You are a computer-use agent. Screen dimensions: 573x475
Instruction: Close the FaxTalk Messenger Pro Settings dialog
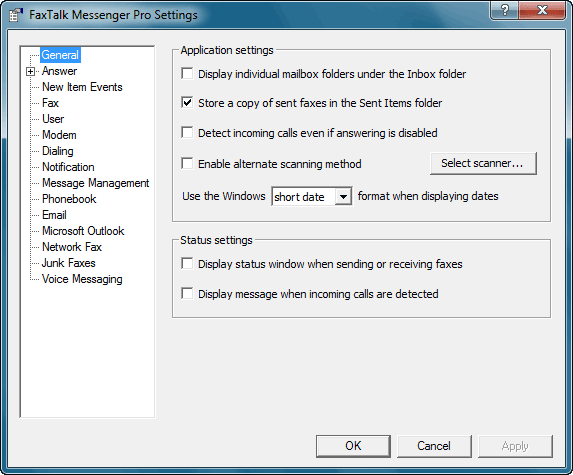coord(542,10)
